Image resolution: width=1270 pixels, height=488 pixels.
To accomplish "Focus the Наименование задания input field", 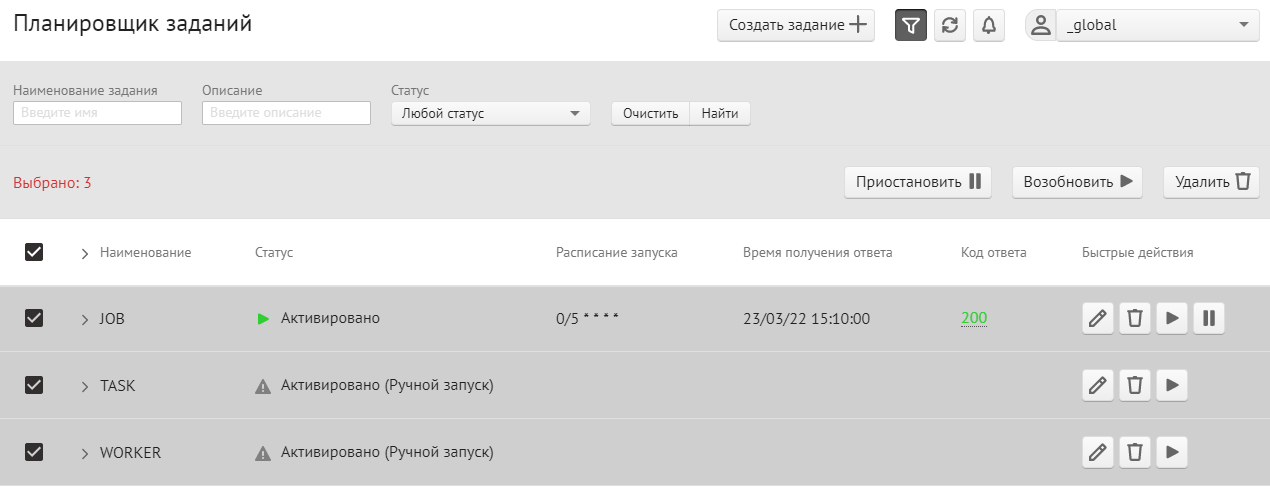I will pos(97,113).
